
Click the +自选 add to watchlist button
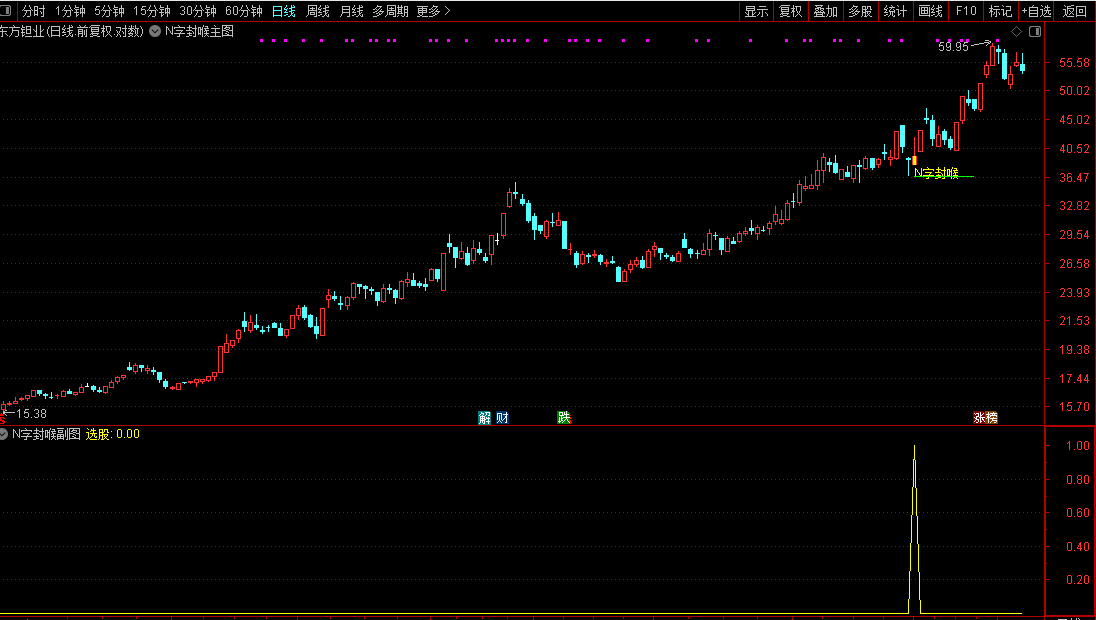coord(1036,11)
